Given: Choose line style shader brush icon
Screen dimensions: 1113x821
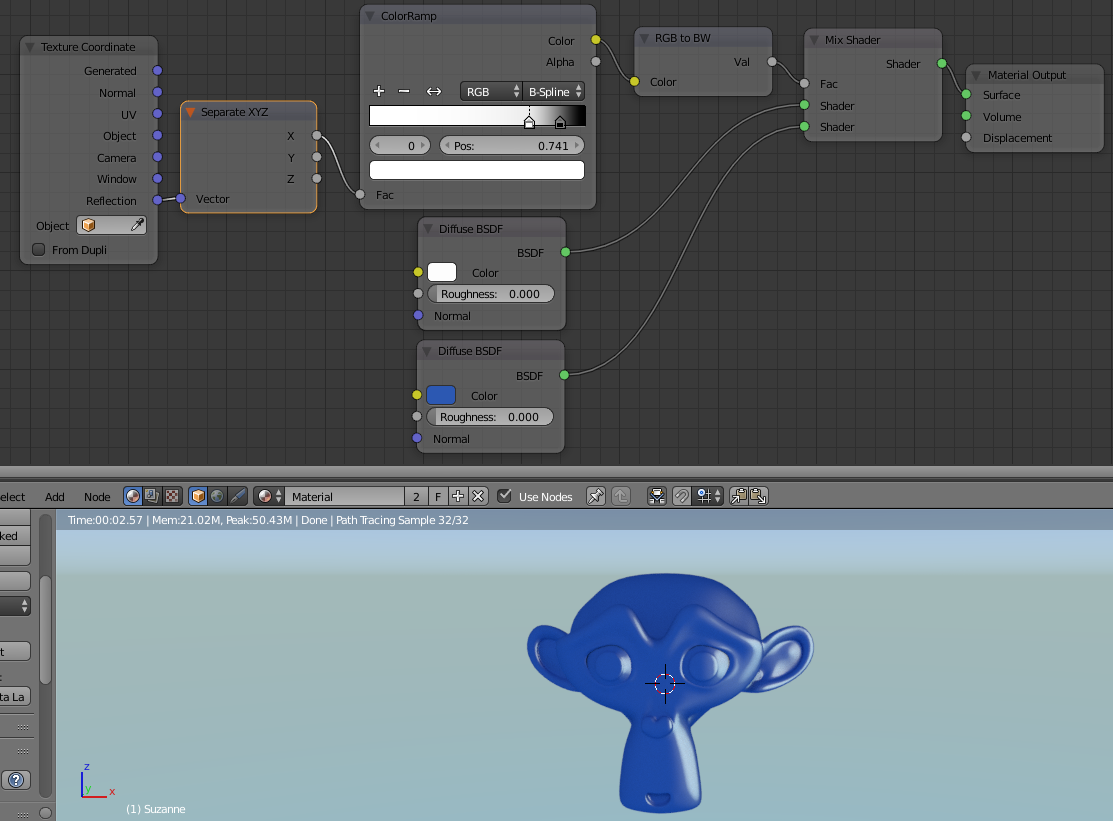Looking at the screenshot, I should pos(238,496).
